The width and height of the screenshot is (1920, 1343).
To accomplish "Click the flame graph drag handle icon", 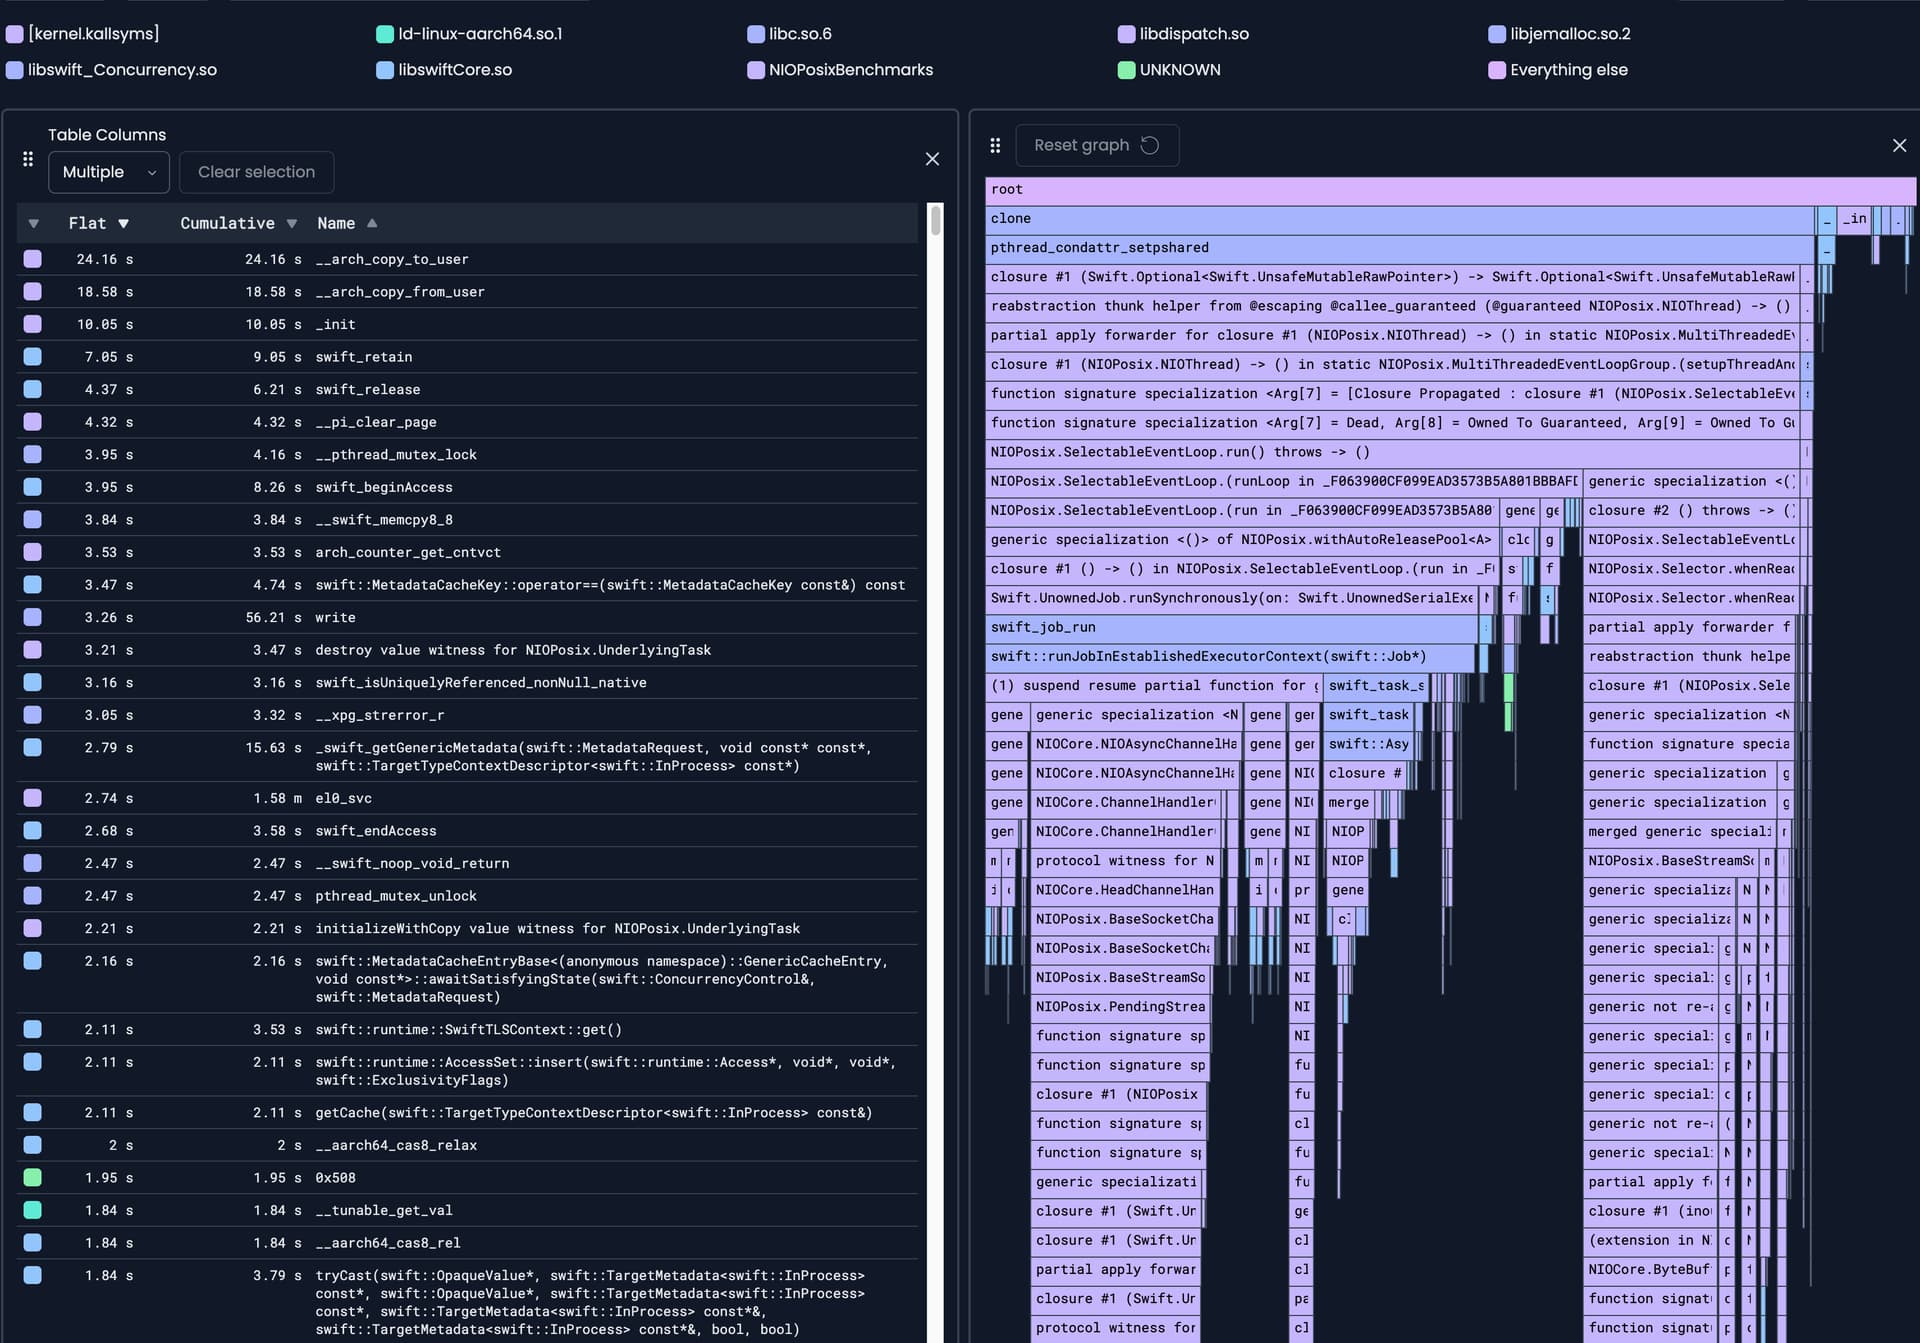I will tap(995, 146).
